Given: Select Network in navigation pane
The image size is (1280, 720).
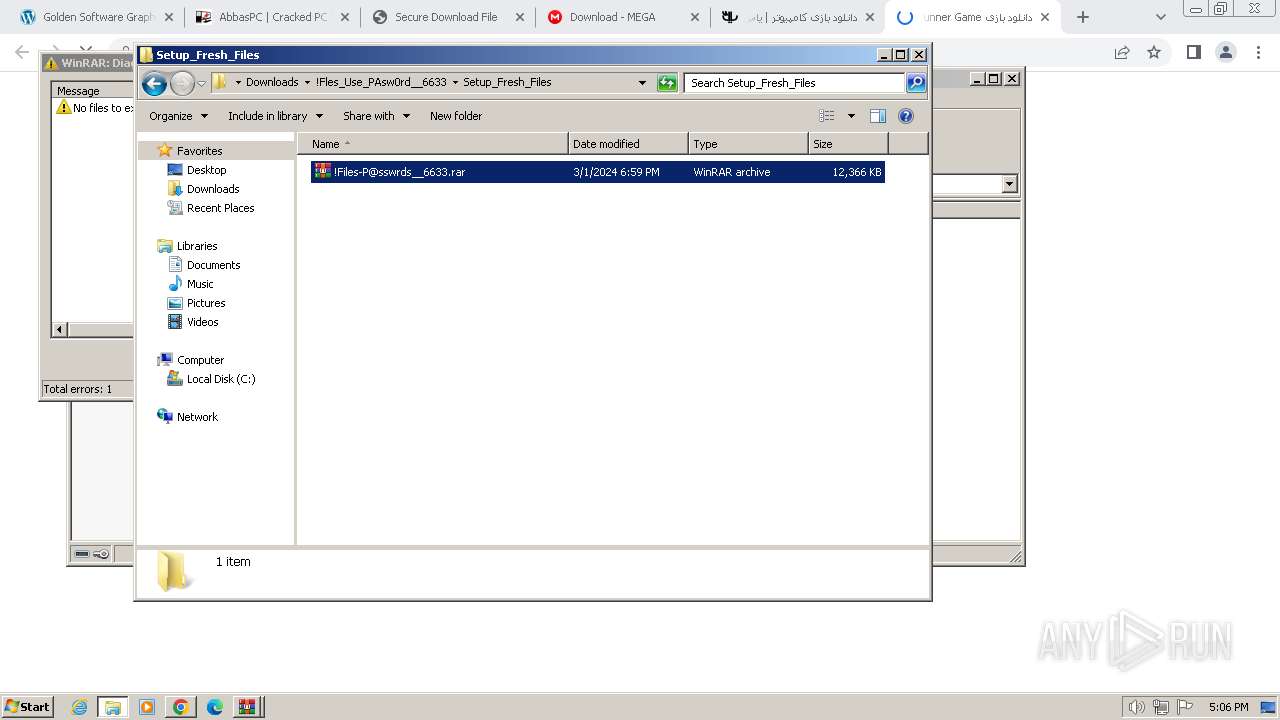Looking at the screenshot, I should point(196,417).
